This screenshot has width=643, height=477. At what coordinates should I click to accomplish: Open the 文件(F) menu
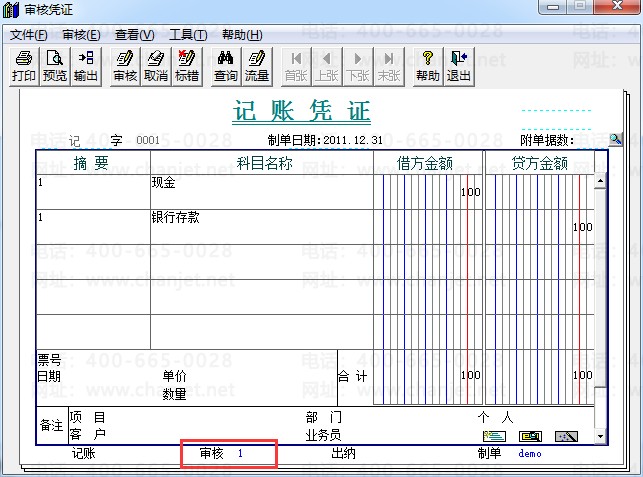28,34
